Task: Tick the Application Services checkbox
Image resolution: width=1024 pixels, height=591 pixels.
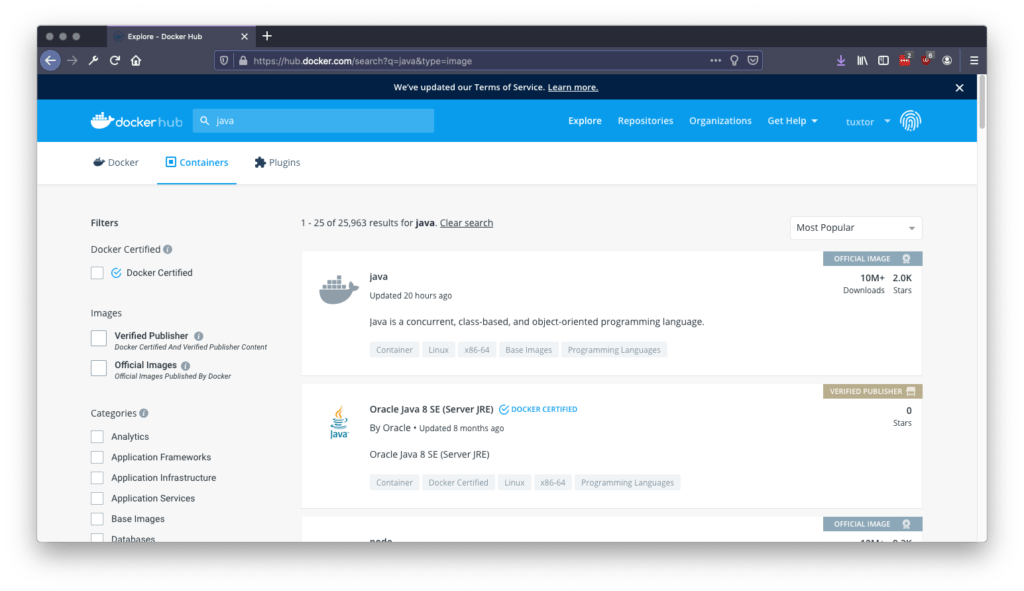Action: 97,498
